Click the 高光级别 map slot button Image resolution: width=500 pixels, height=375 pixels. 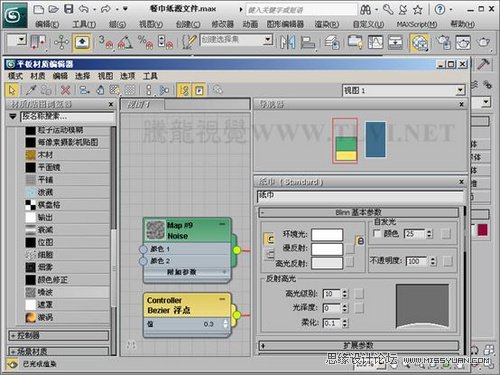tap(359, 294)
